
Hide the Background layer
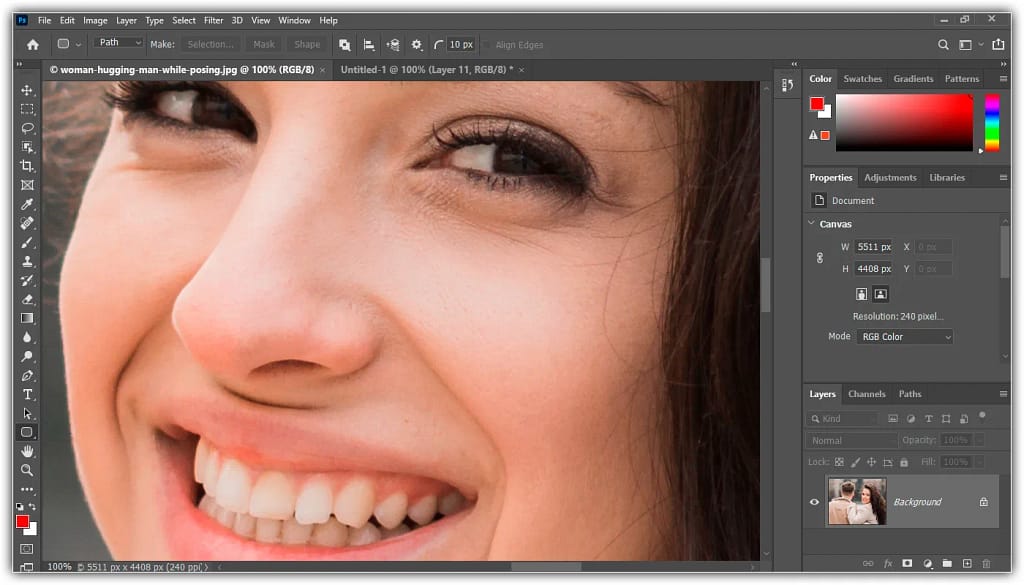814,502
